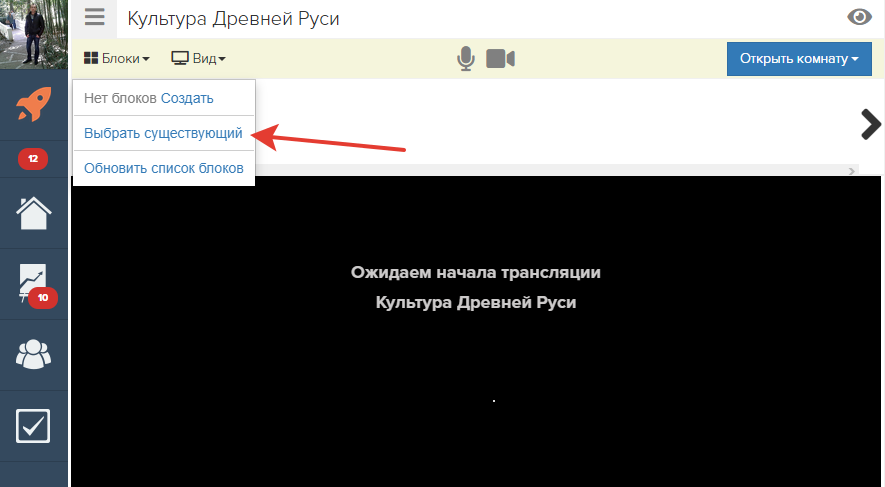Open the Блоки dropdown

(x=117, y=58)
